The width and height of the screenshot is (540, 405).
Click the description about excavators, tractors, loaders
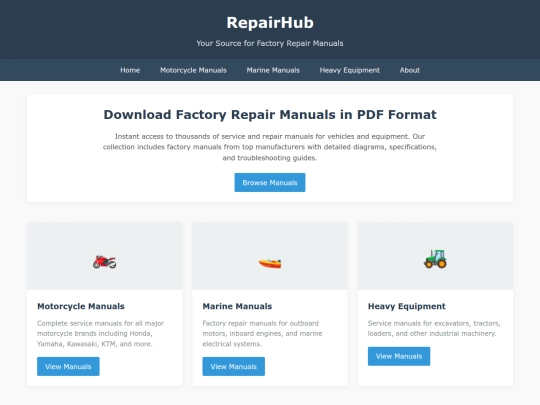(434, 328)
